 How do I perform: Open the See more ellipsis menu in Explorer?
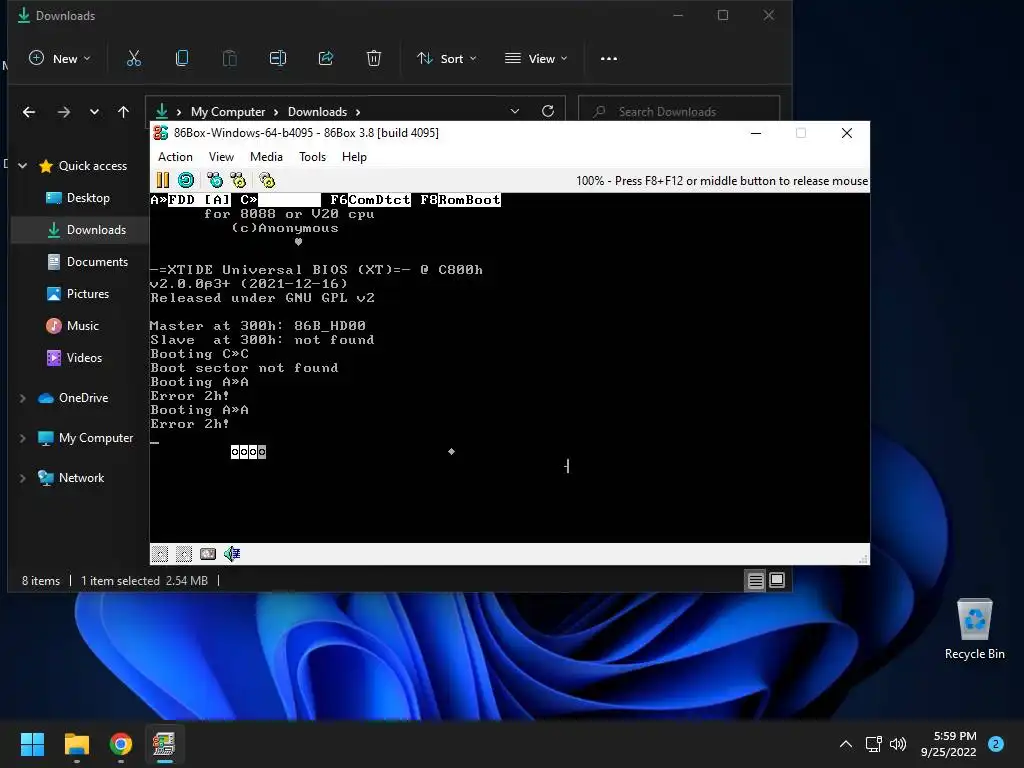point(609,59)
